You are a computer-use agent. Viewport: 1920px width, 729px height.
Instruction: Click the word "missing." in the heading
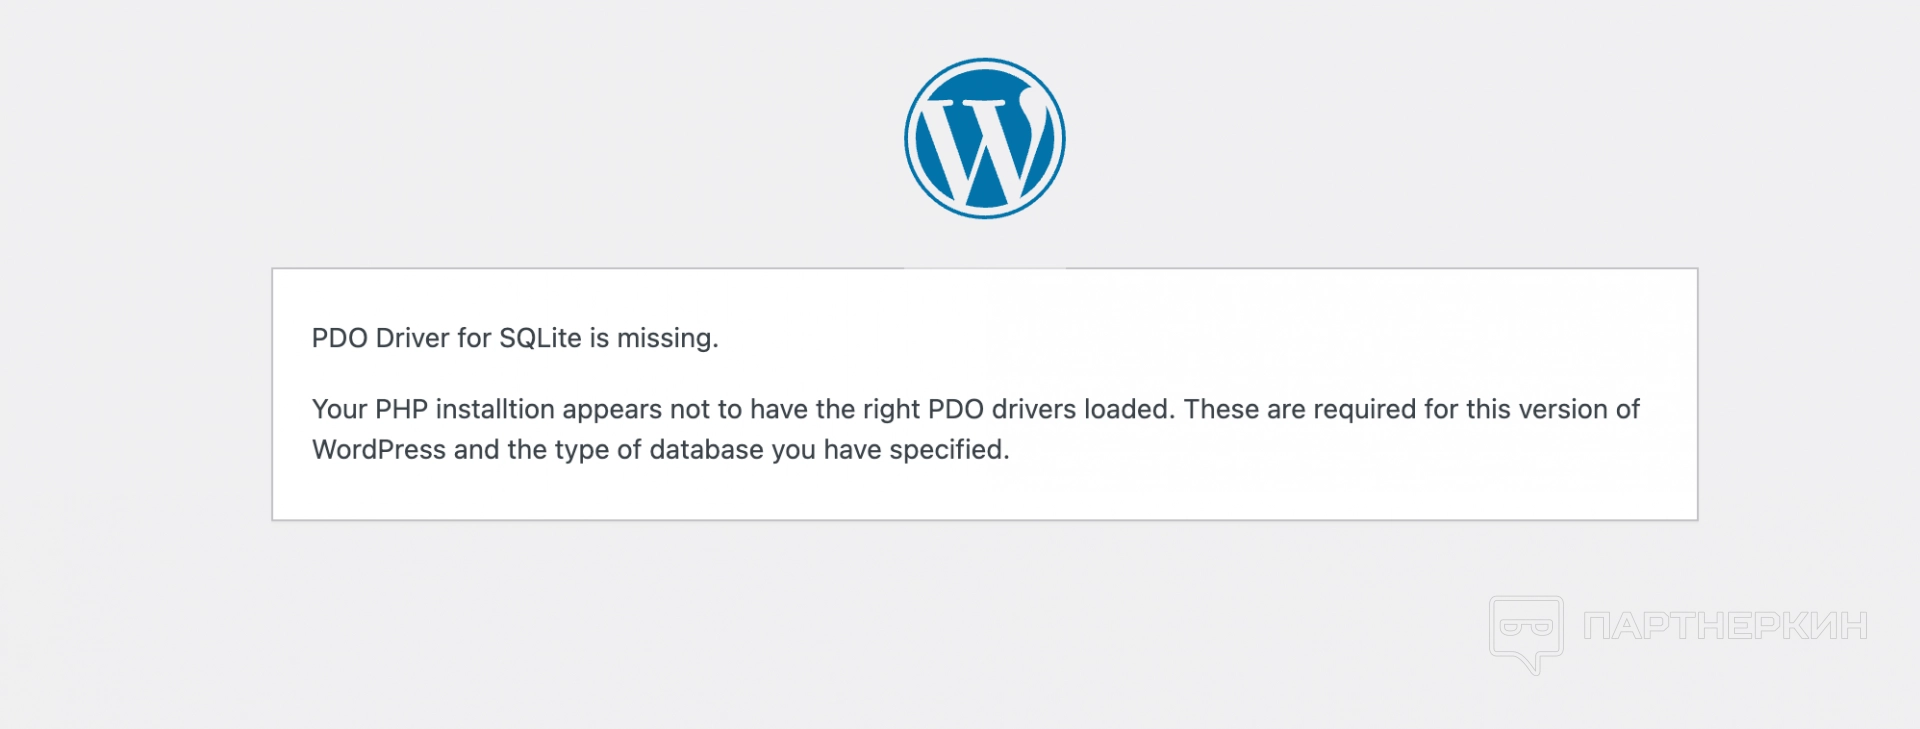tap(667, 338)
